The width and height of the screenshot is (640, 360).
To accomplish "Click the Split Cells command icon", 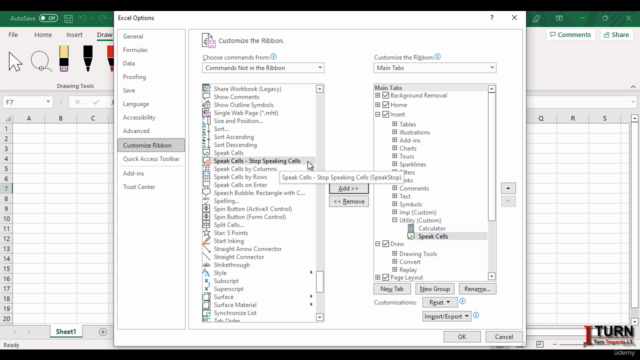I will tap(207, 225).
